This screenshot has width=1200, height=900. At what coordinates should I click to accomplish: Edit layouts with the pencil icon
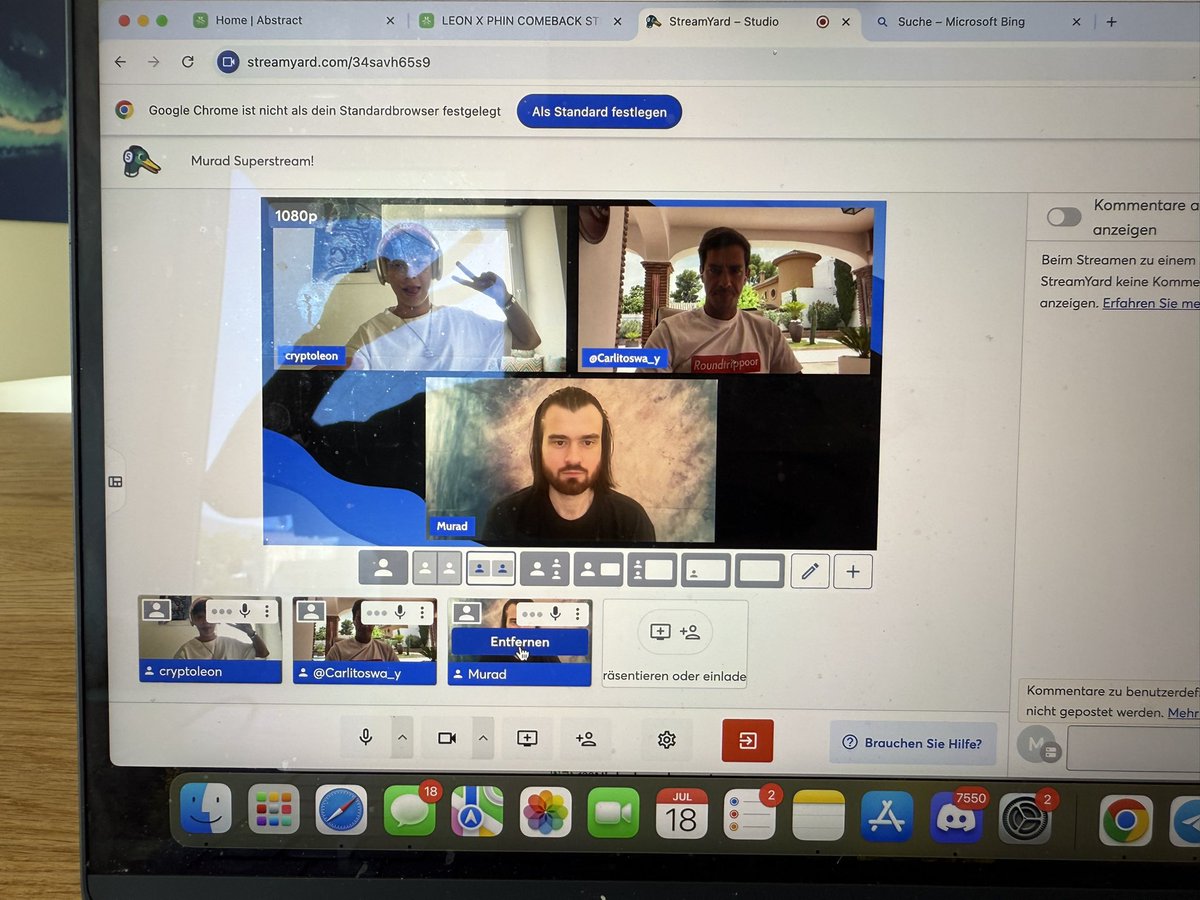click(810, 571)
